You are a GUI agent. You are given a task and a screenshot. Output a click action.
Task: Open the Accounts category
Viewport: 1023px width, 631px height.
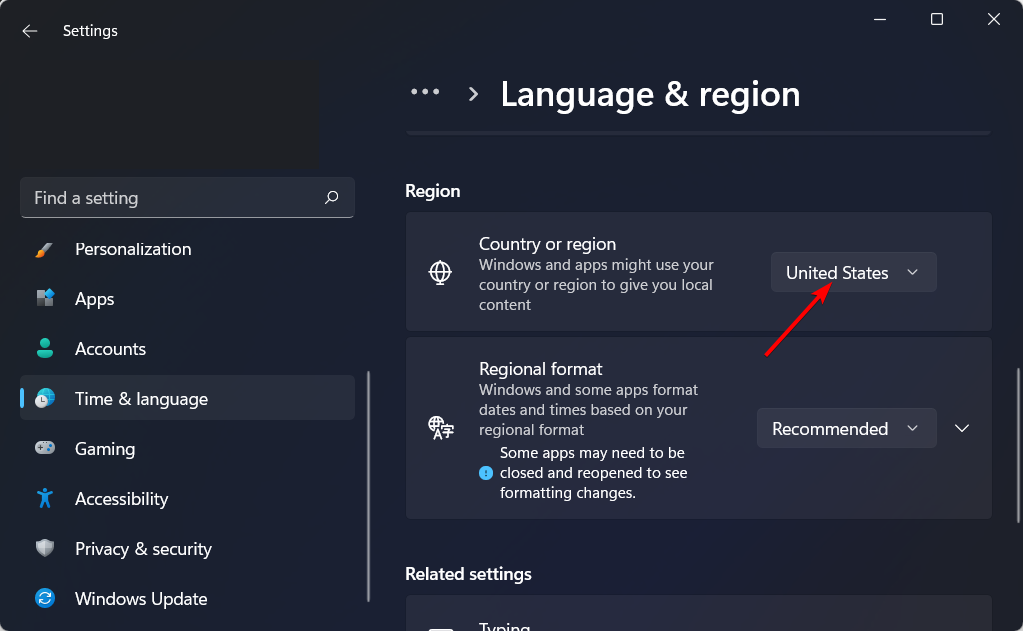tap(187, 348)
